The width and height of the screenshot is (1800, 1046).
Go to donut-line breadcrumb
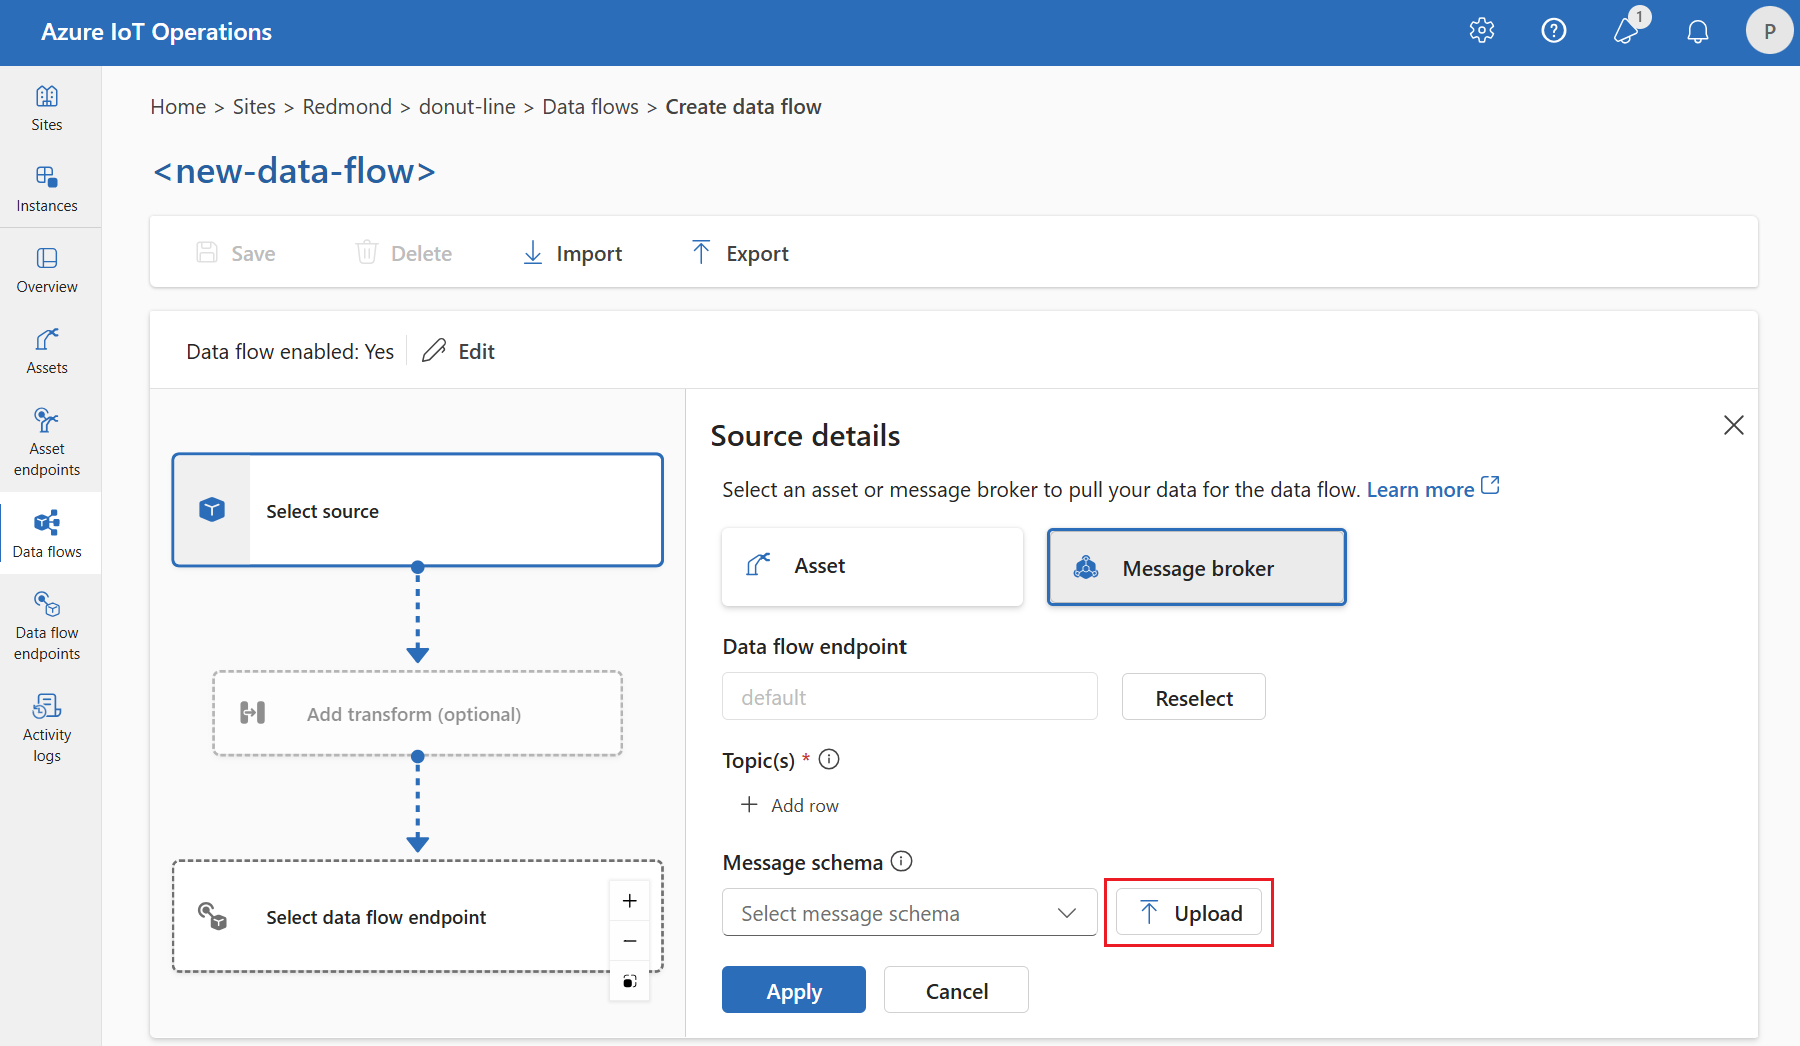[x=467, y=106]
